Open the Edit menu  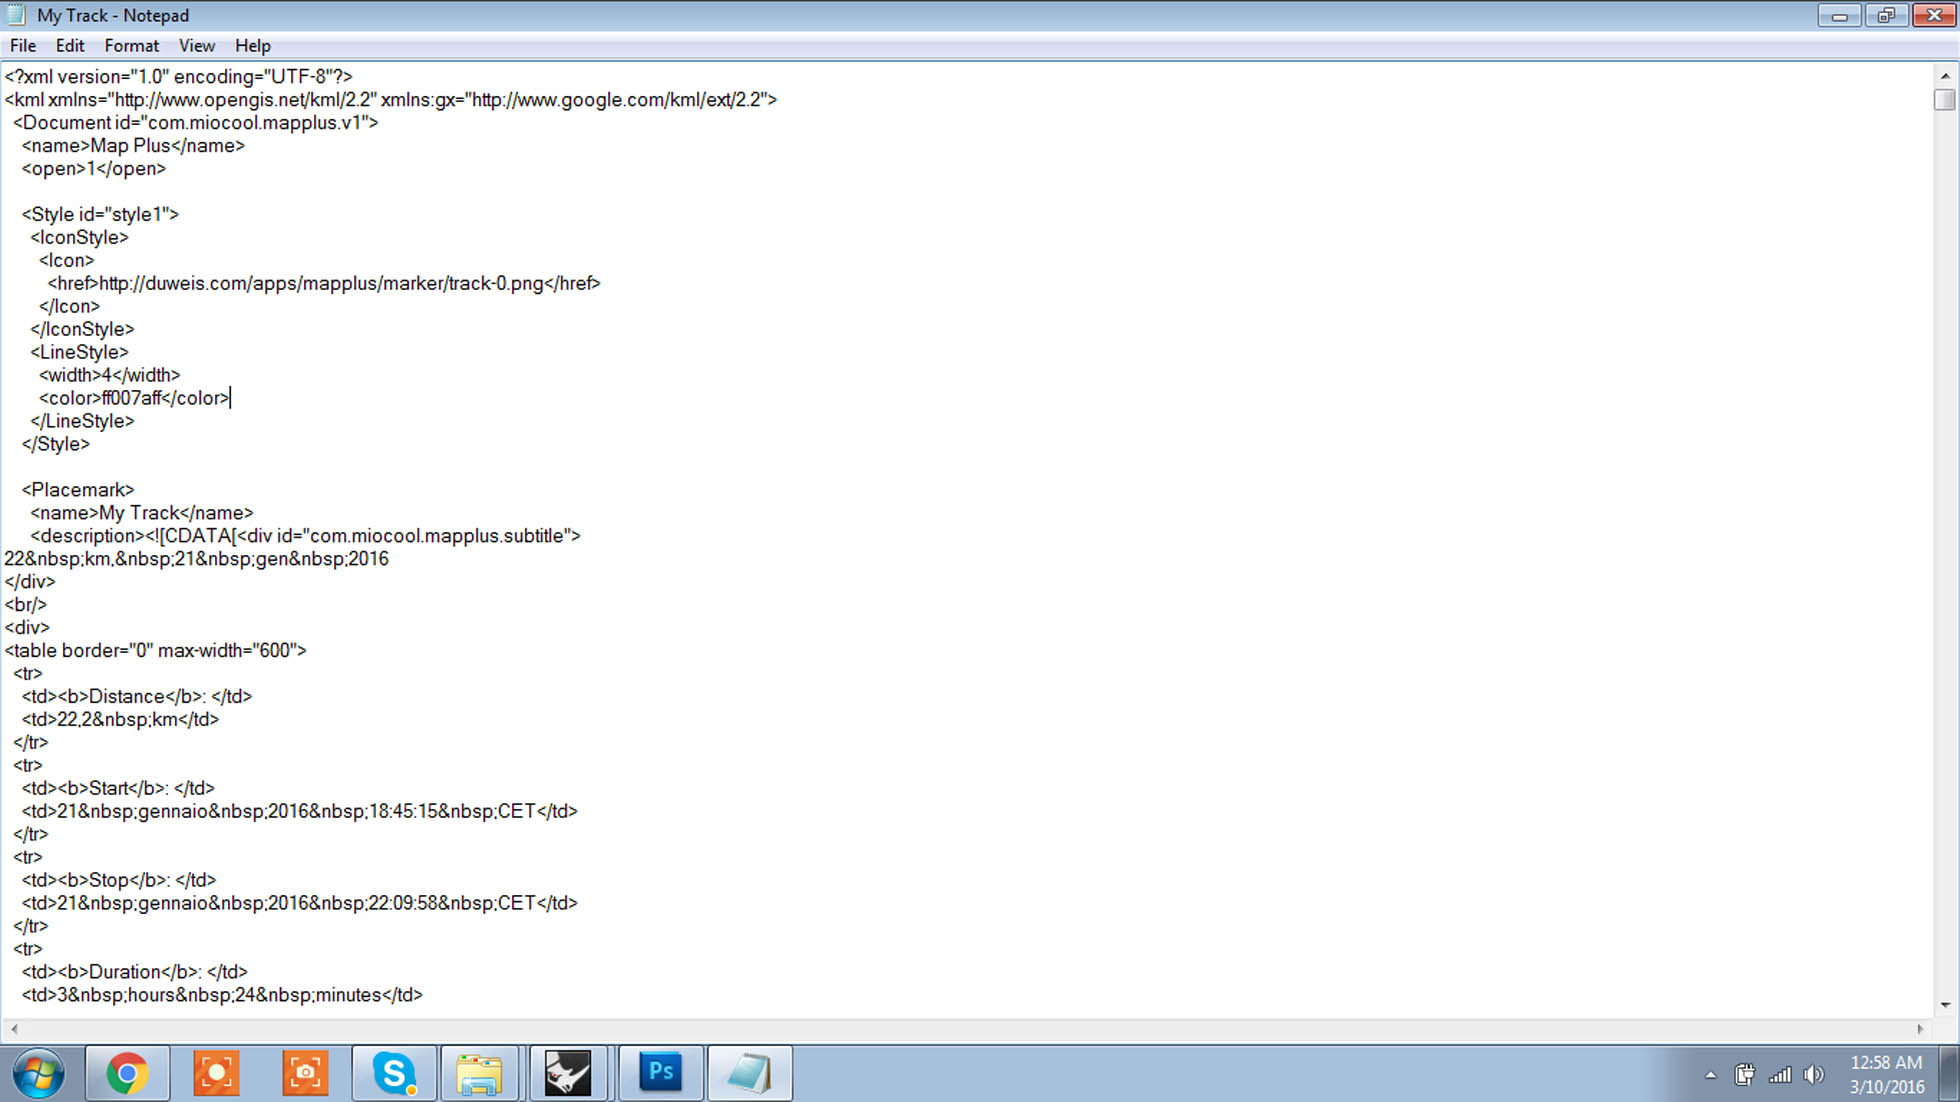69,46
